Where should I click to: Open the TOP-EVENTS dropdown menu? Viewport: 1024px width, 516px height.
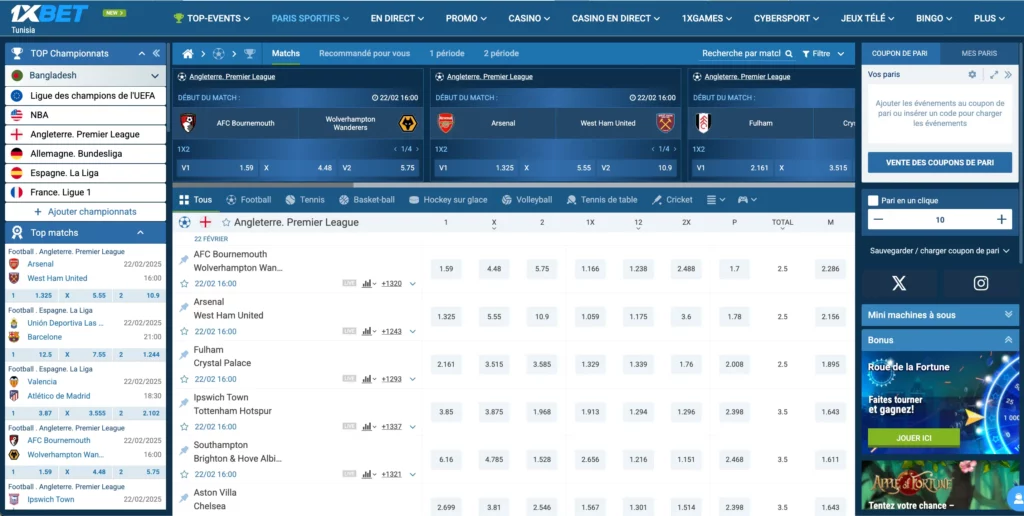(212, 18)
